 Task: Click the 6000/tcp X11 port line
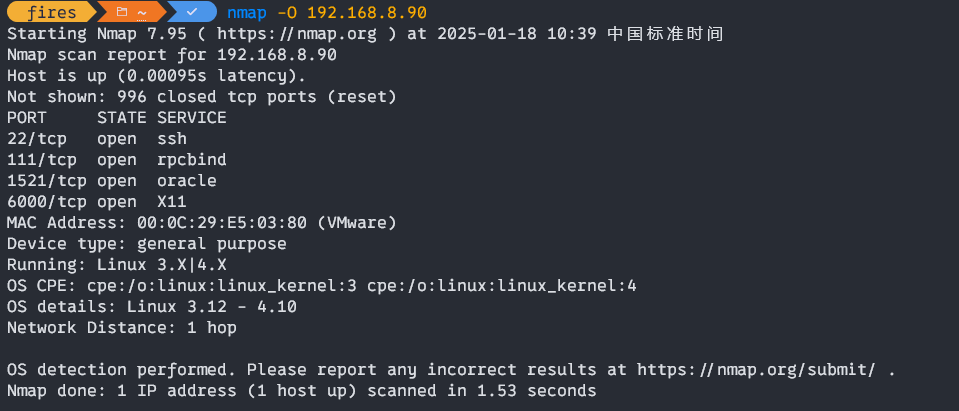tap(97, 202)
